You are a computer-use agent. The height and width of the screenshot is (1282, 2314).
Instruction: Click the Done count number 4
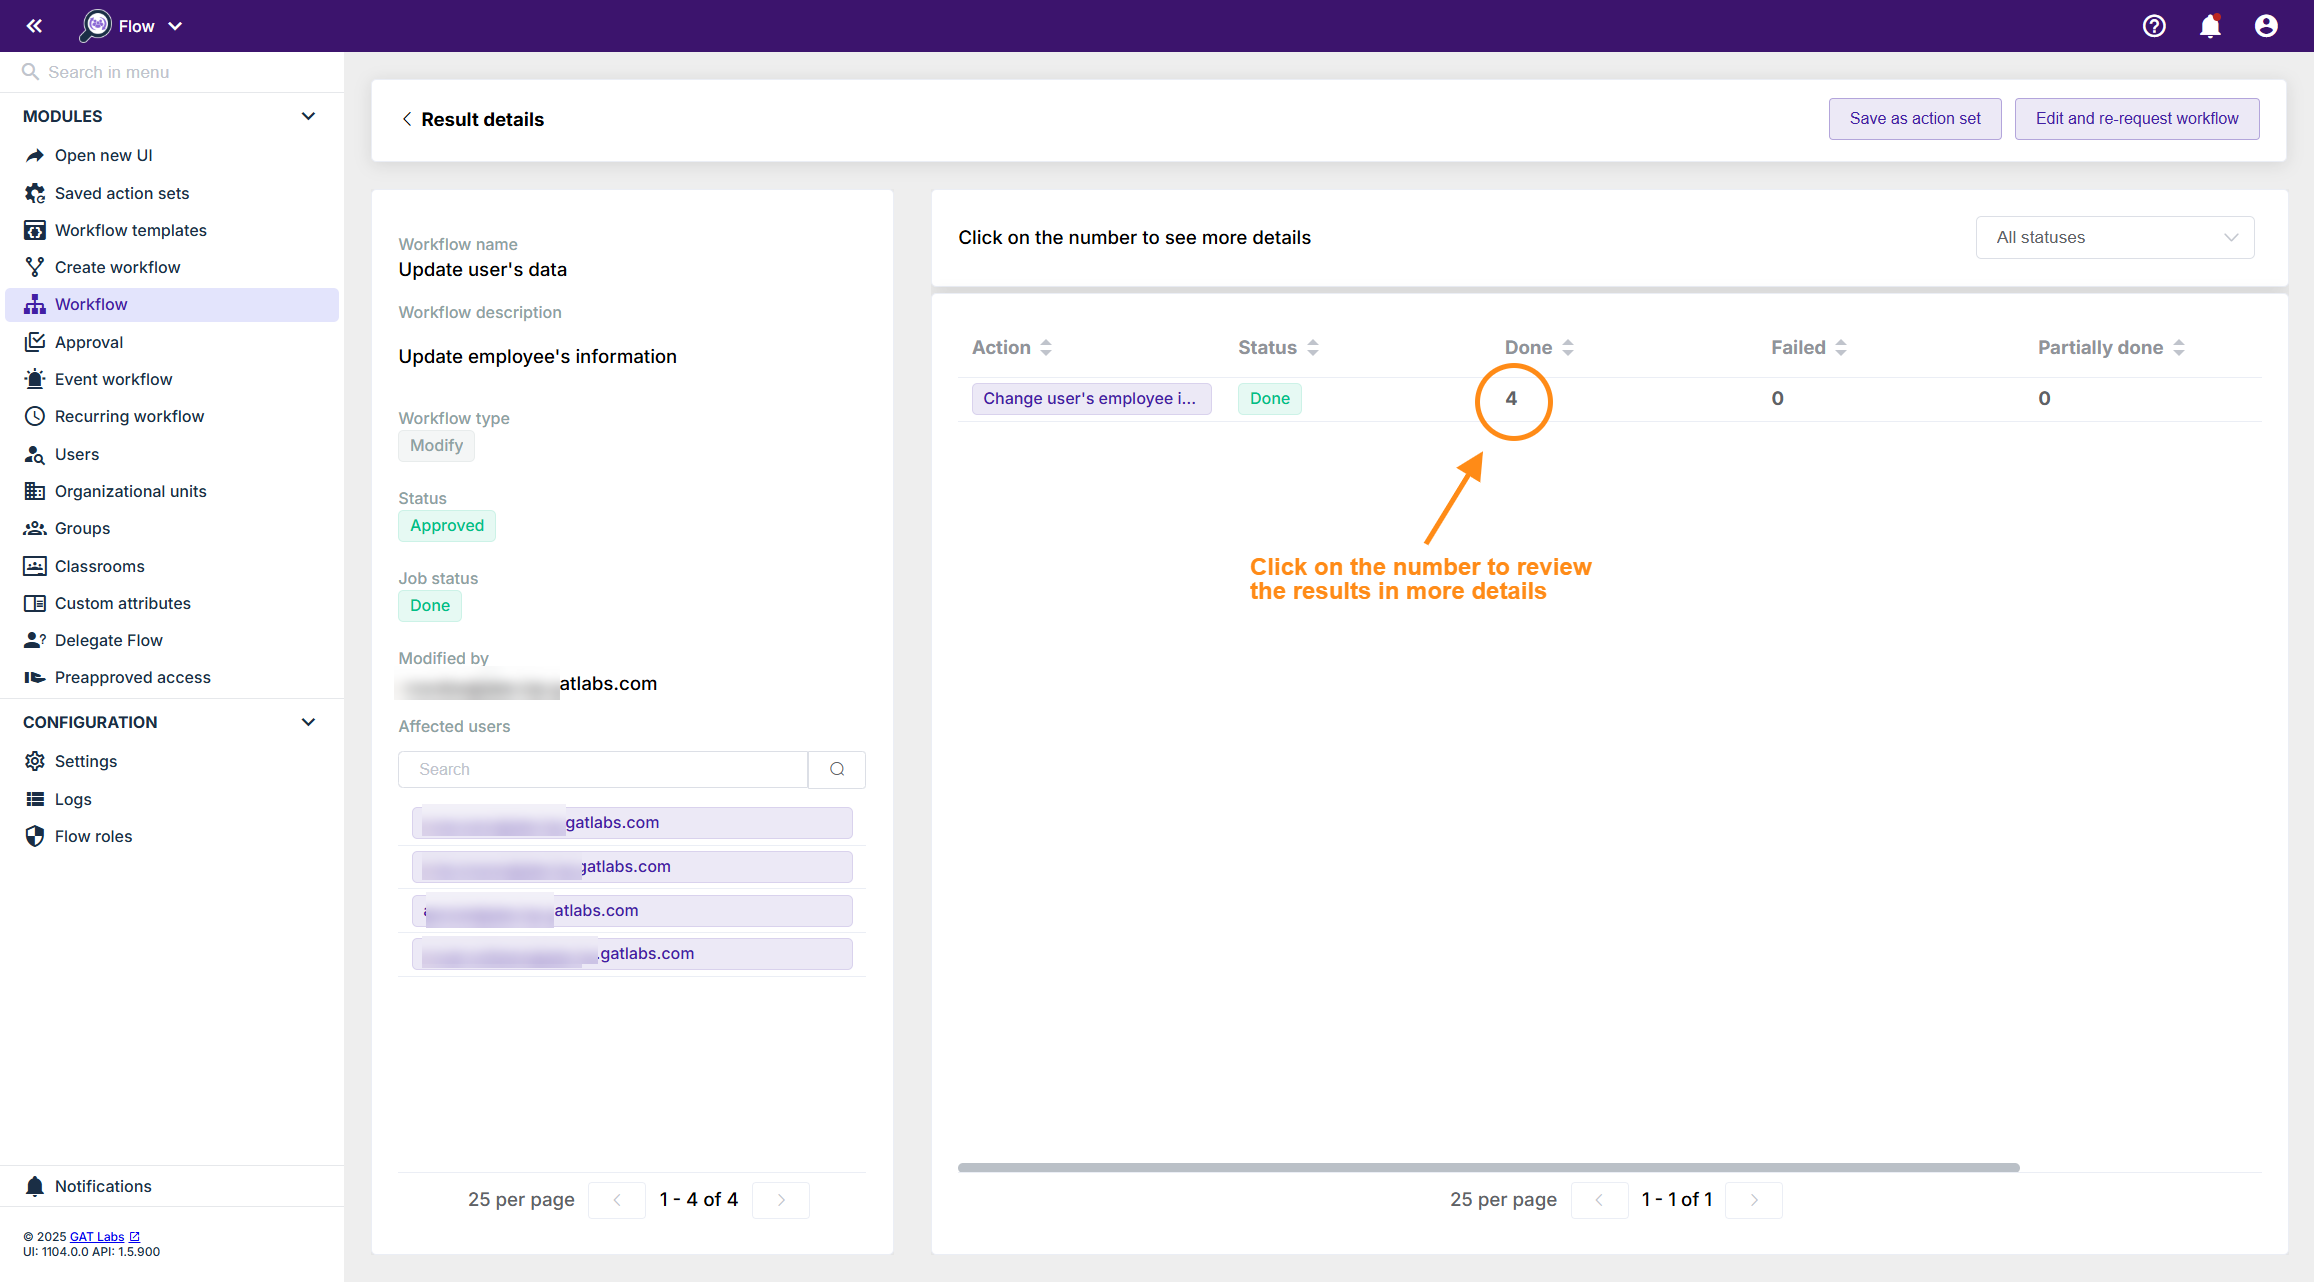pos(1511,398)
